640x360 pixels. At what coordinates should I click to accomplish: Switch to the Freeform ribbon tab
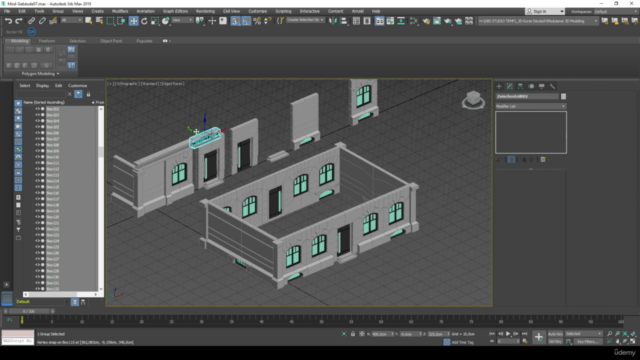pos(47,41)
